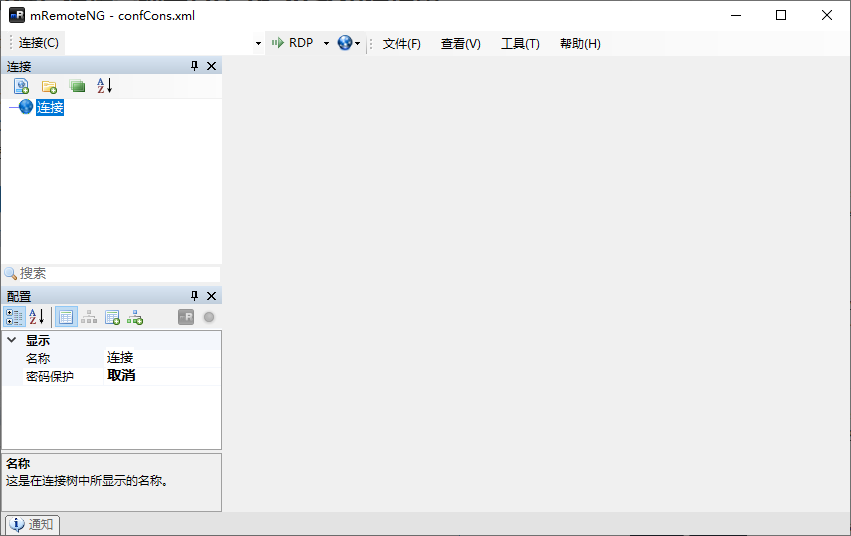The width and height of the screenshot is (851, 536).
Task: Open the 文件(F) menu
Action: pyautogui.click(x=401, y=43)
